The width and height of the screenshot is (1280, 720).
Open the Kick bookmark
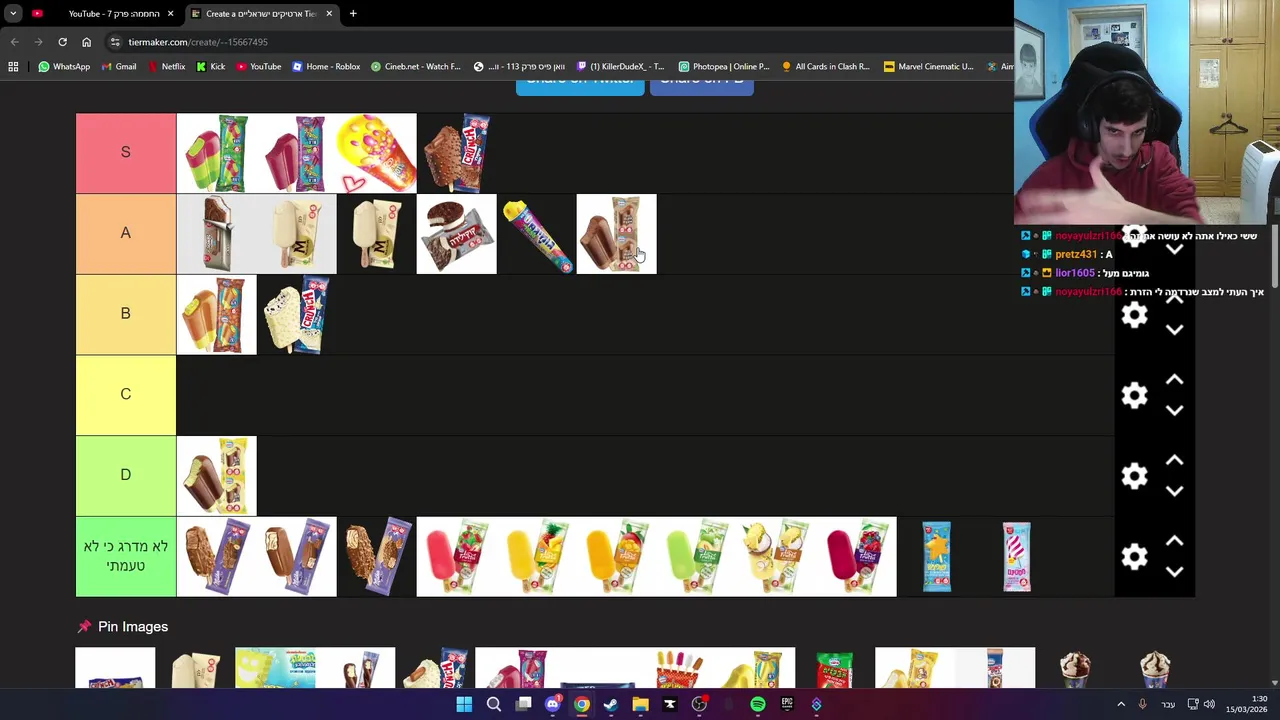[x=210, y=67]
